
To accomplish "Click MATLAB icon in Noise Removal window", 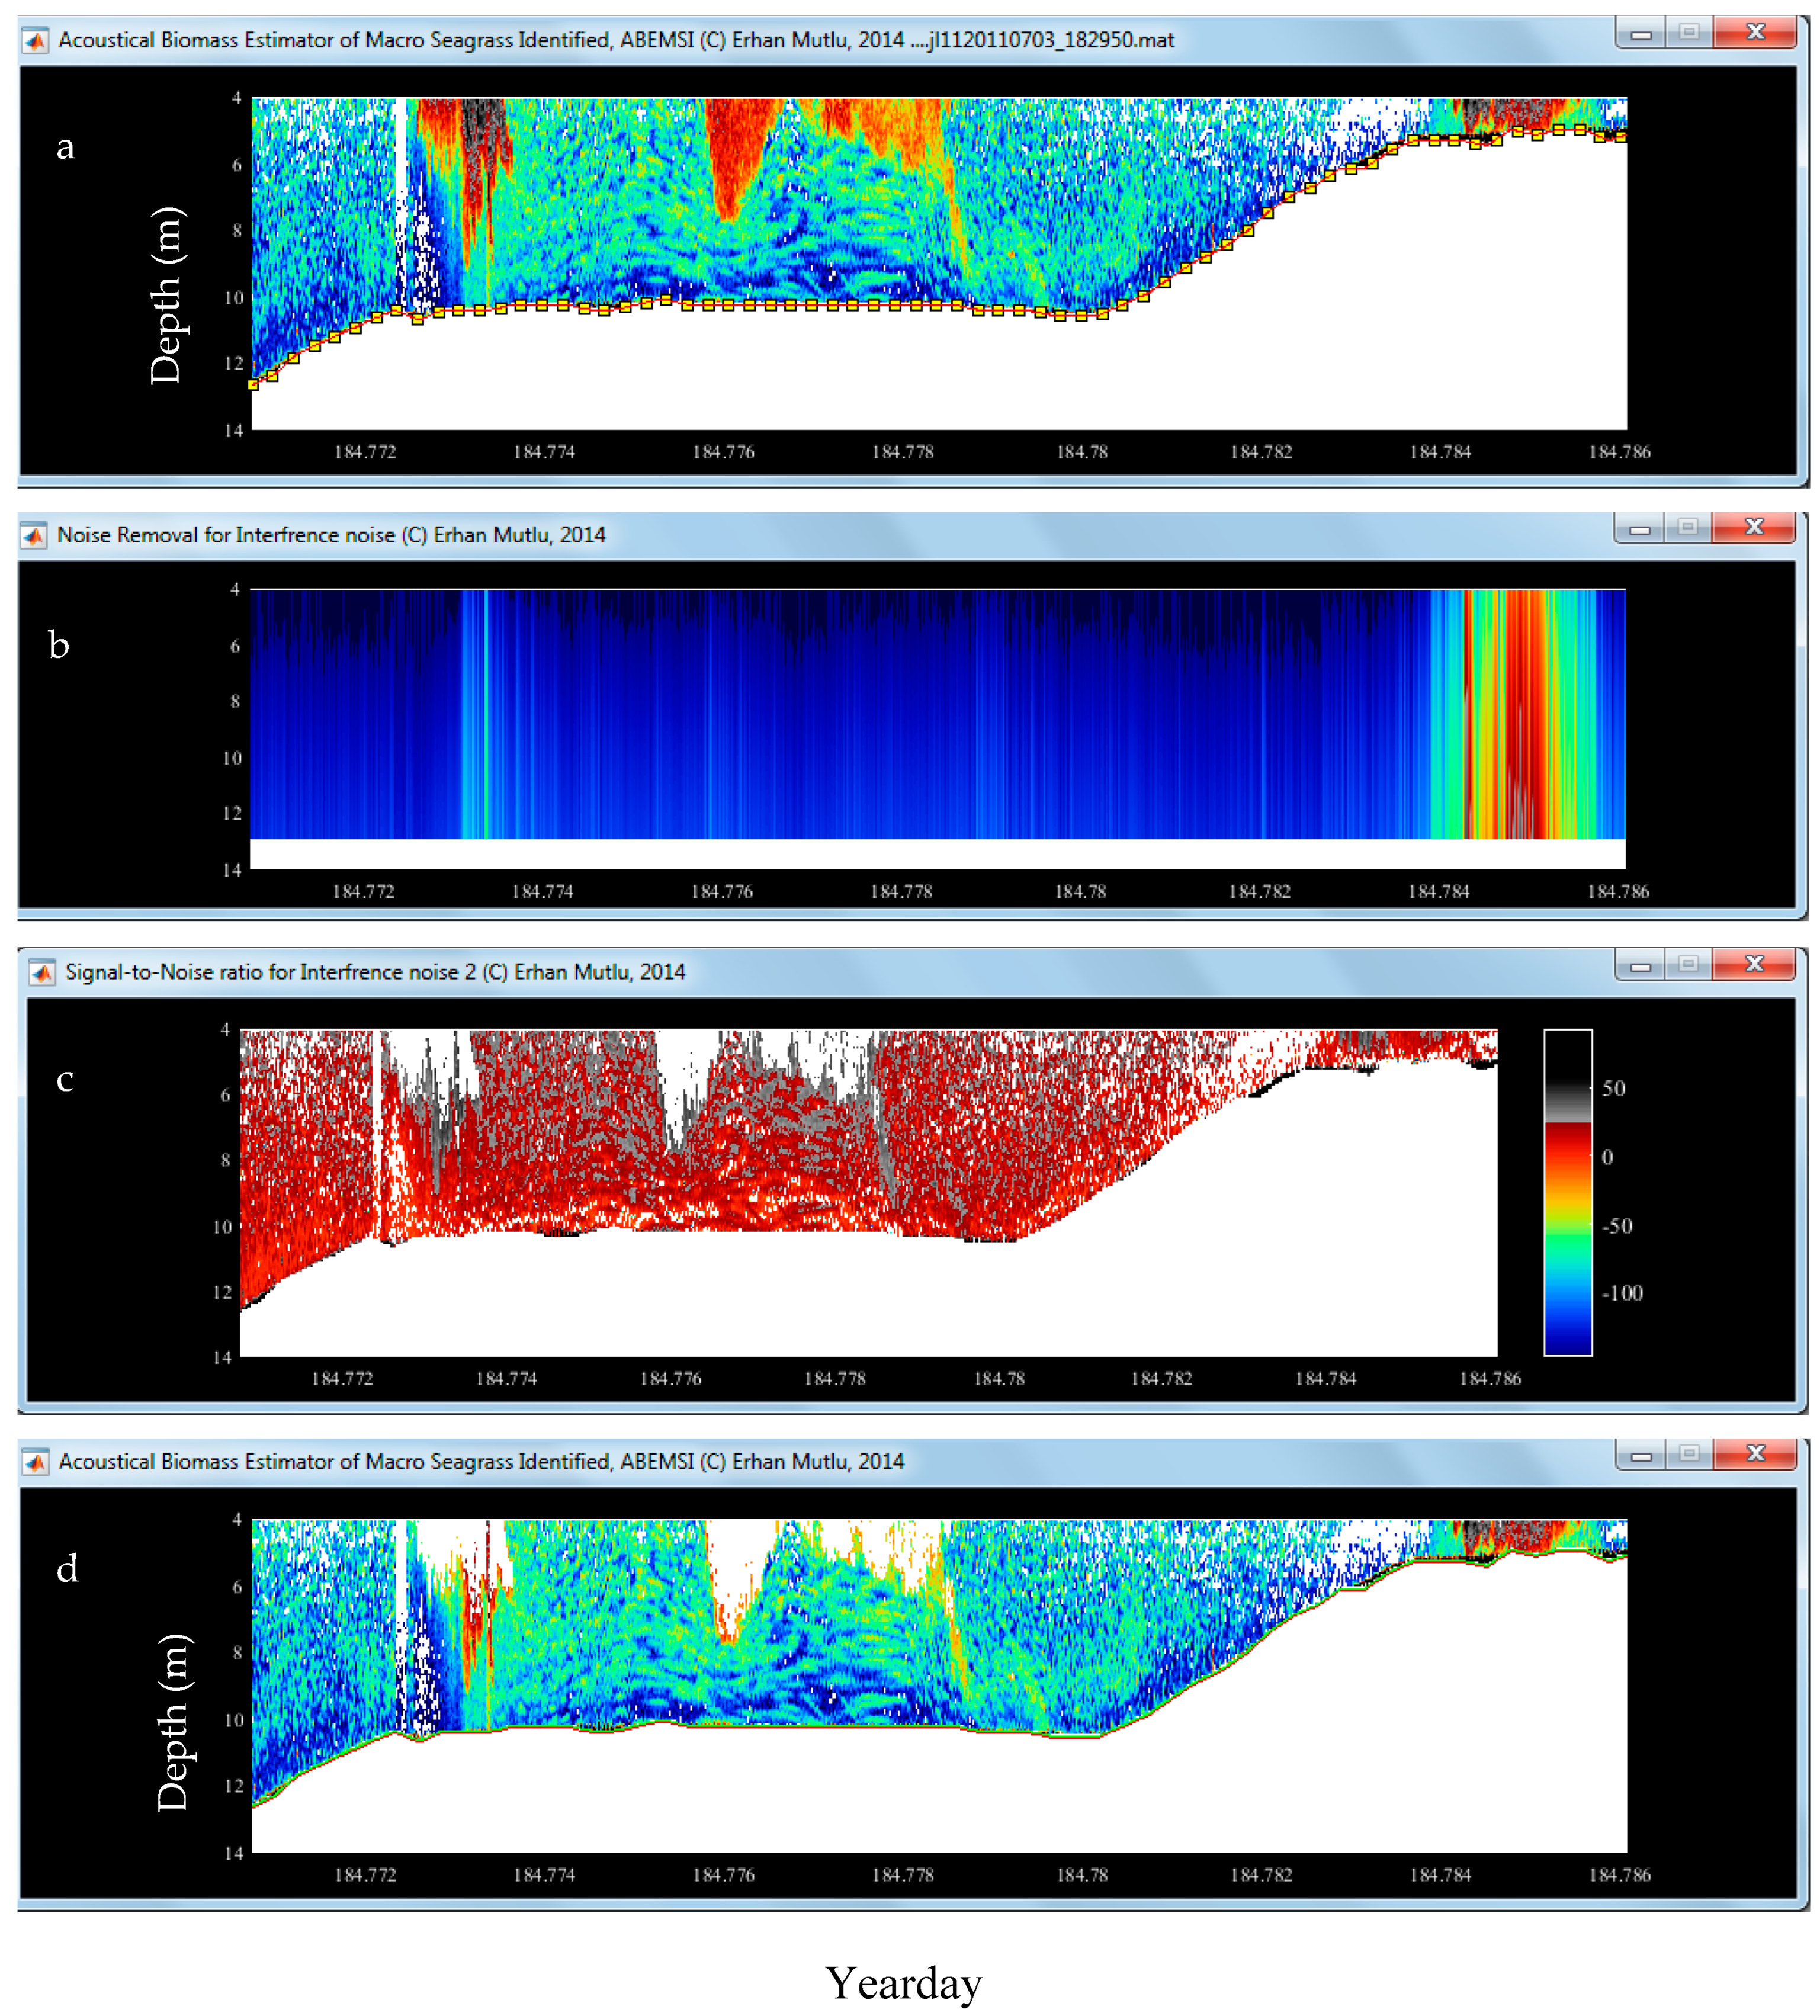I will coord(34,536).
